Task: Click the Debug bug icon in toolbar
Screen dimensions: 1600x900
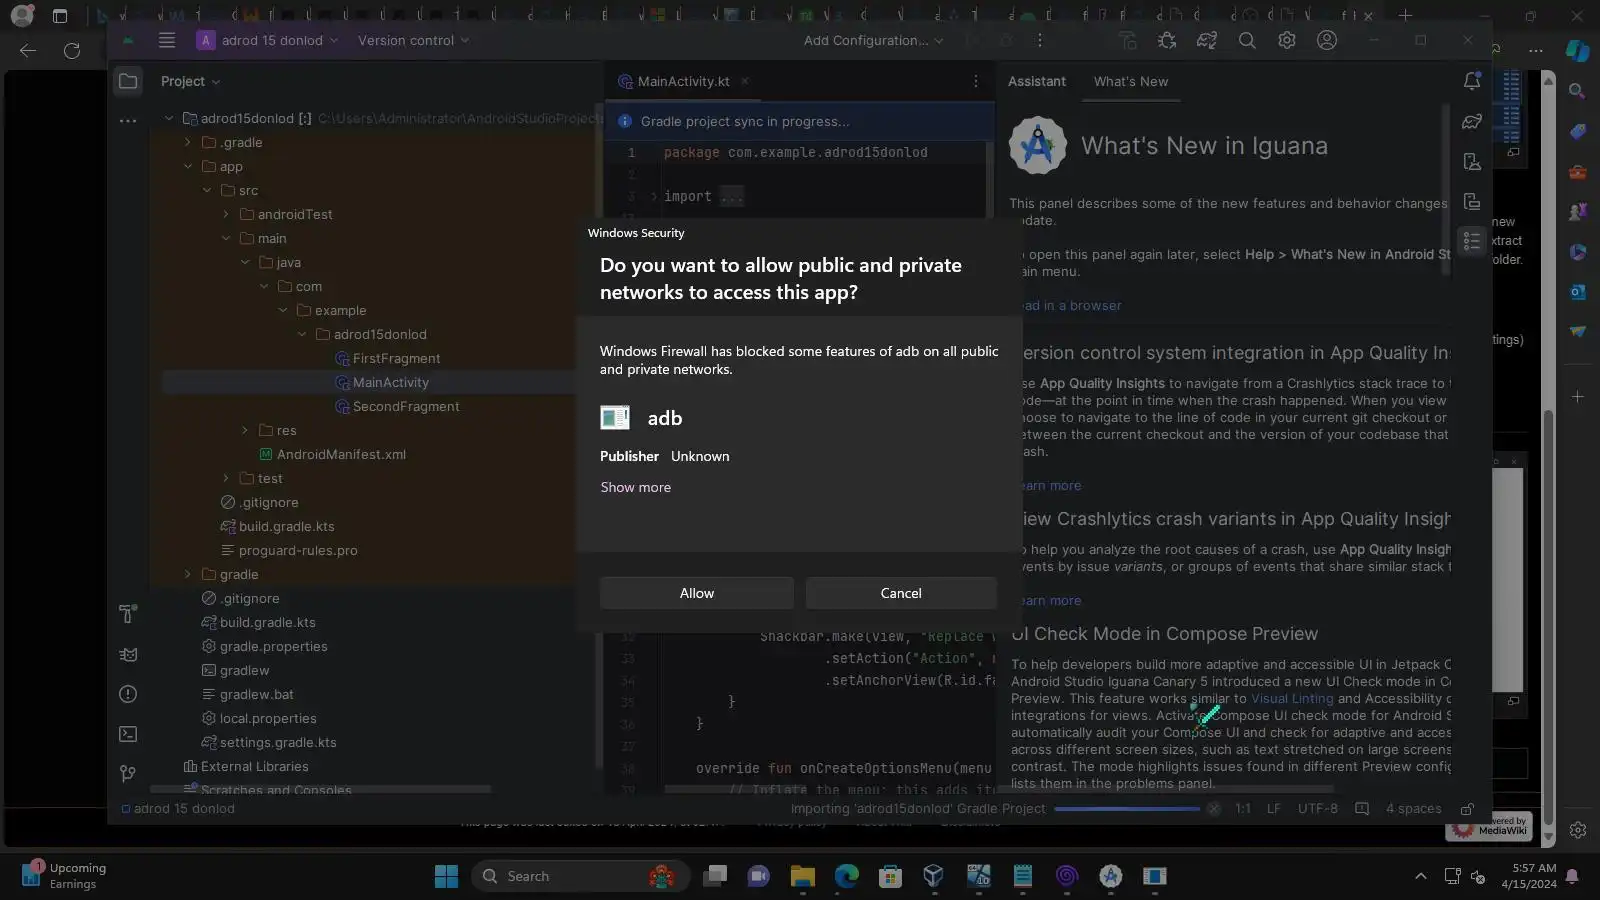Action: [x=1167, y=40]
